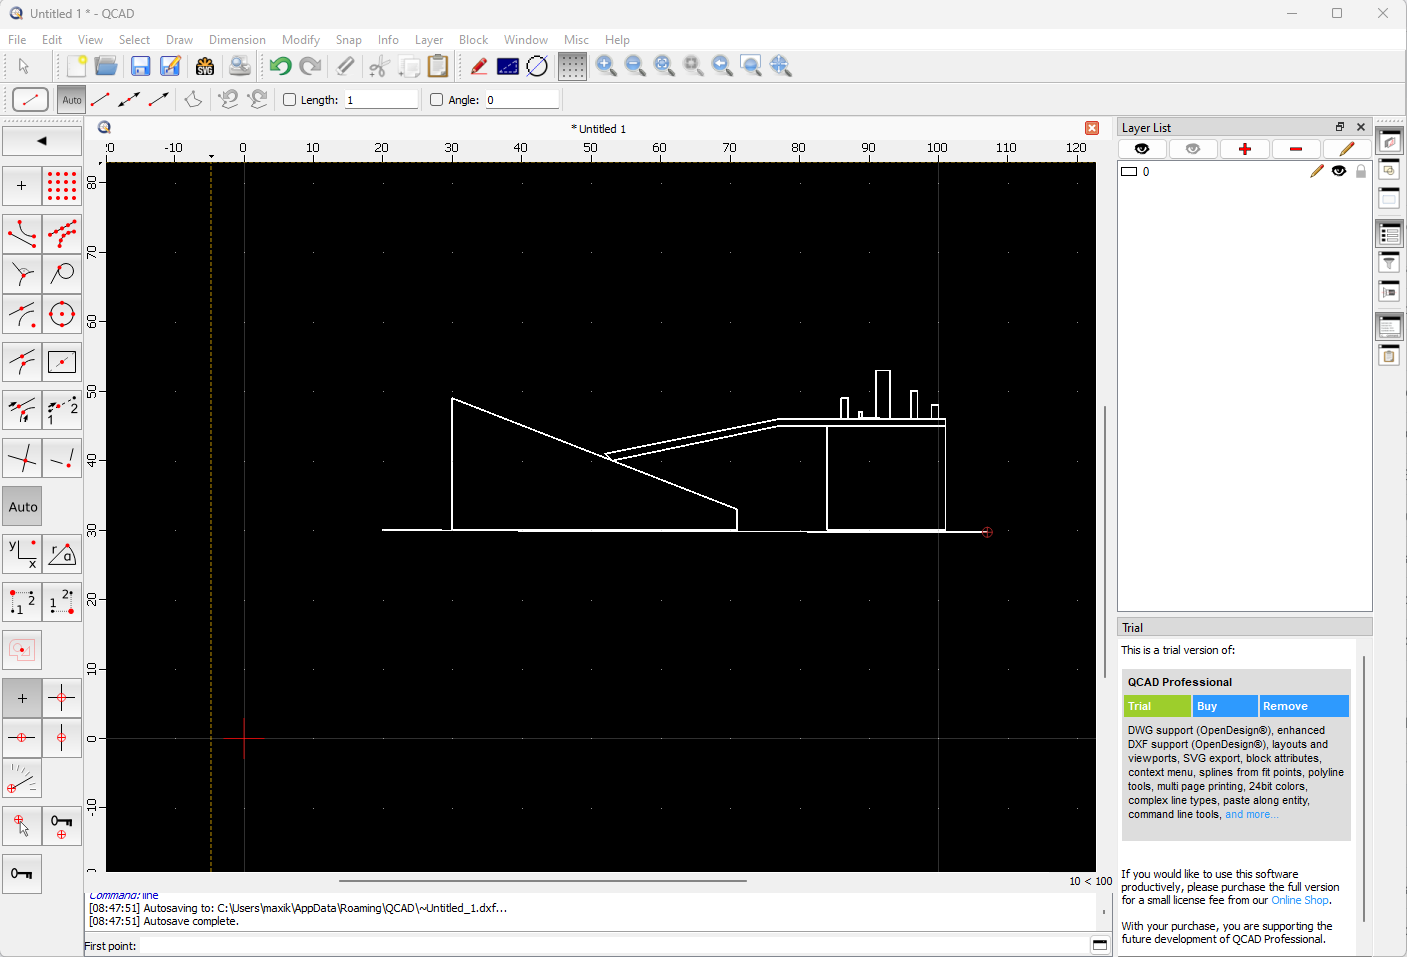Show all layers with the black eye button
Image resolution: width=1407 pixels, height=957 pixels.
pyautogui.click(x=1142, y=149)
